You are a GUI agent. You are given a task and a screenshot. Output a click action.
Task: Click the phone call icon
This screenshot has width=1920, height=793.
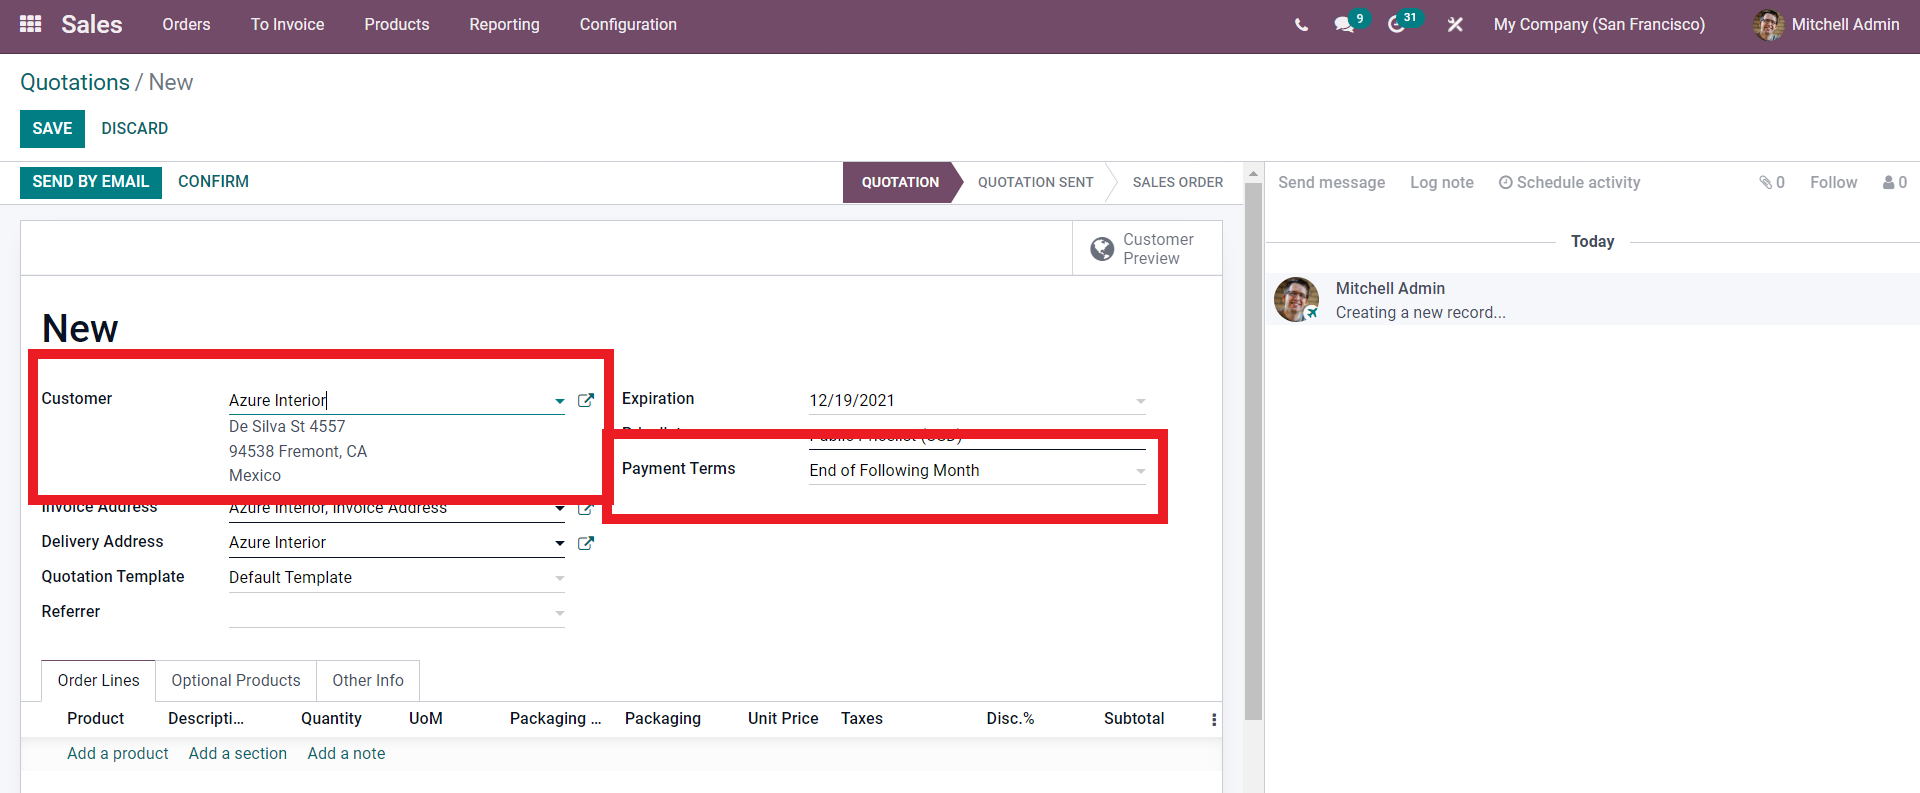[x=1301, y=25]
